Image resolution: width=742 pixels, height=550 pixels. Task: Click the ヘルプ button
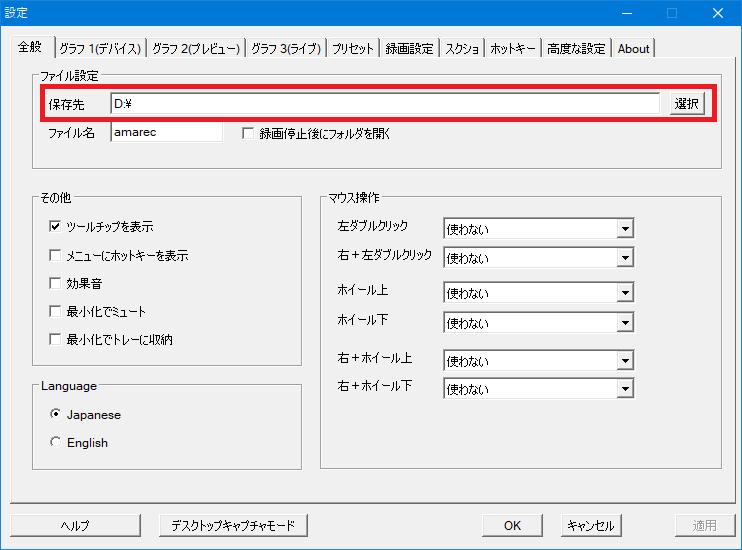[x=75, y=525]
